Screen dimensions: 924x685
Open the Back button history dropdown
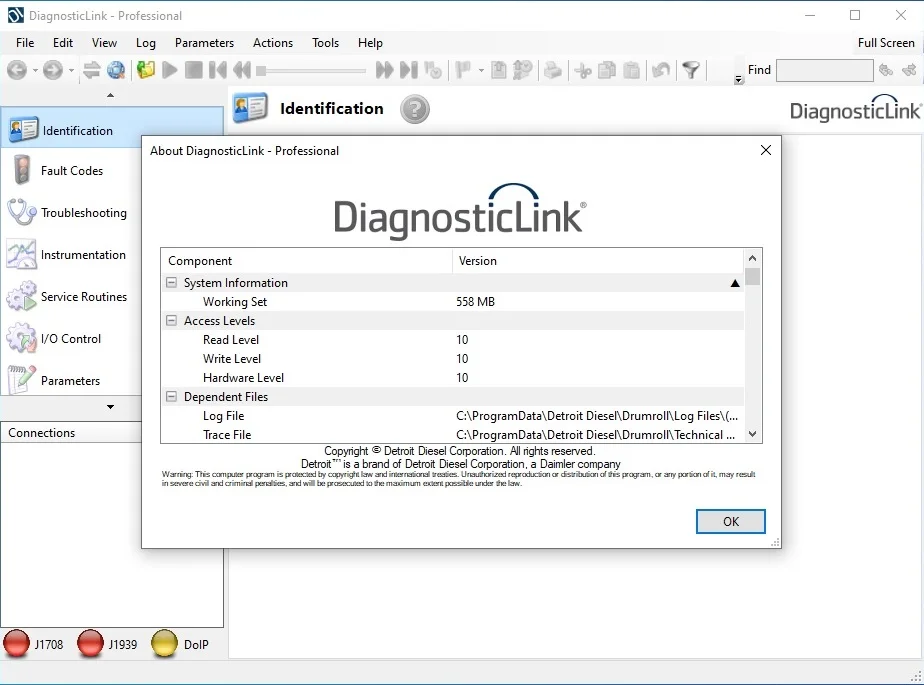pos(35,71)
